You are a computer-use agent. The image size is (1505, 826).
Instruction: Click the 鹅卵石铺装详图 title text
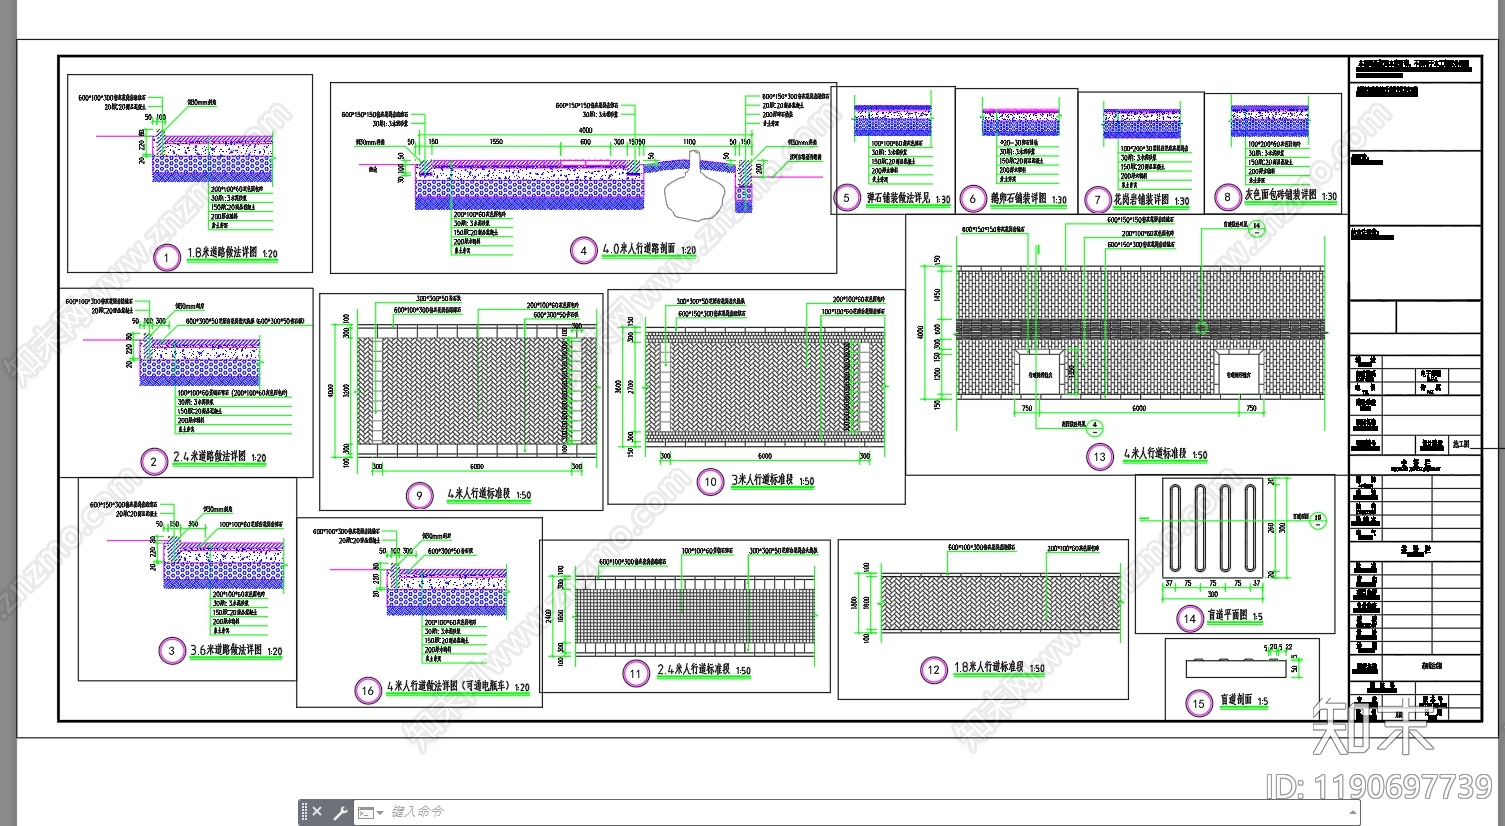point(1018,198)
